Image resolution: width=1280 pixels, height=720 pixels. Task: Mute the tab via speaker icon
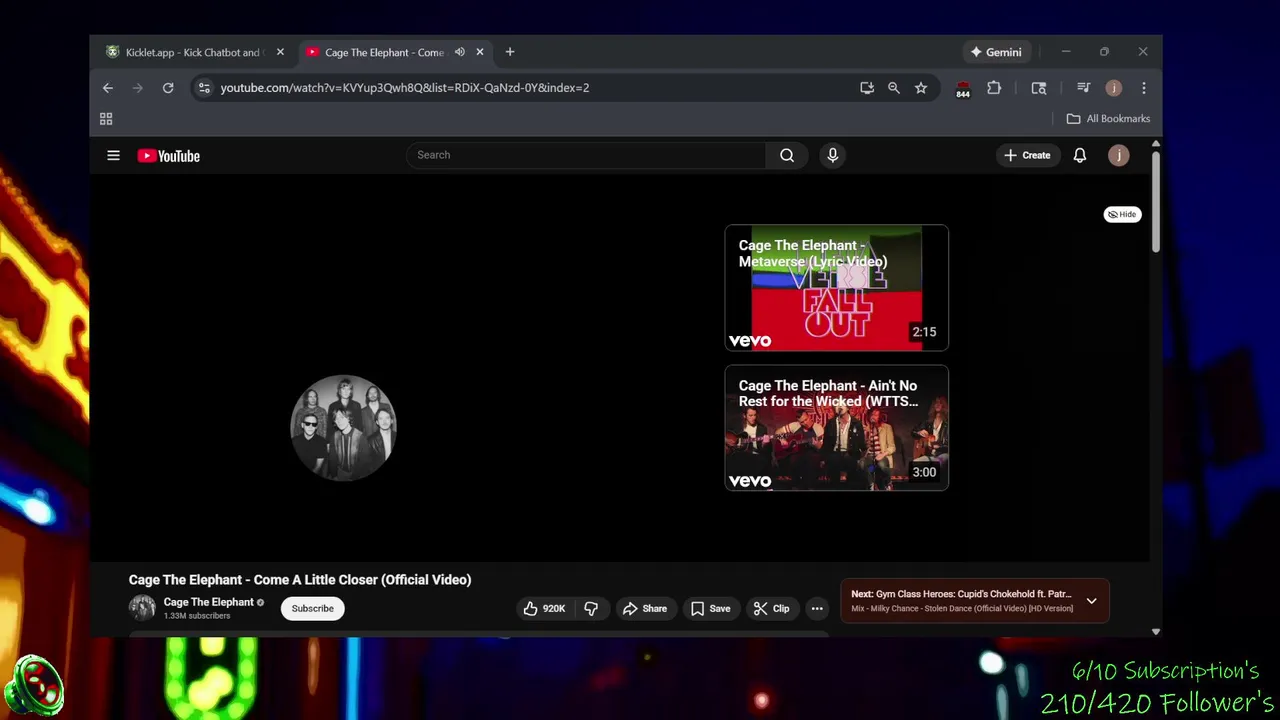[460, 52]
